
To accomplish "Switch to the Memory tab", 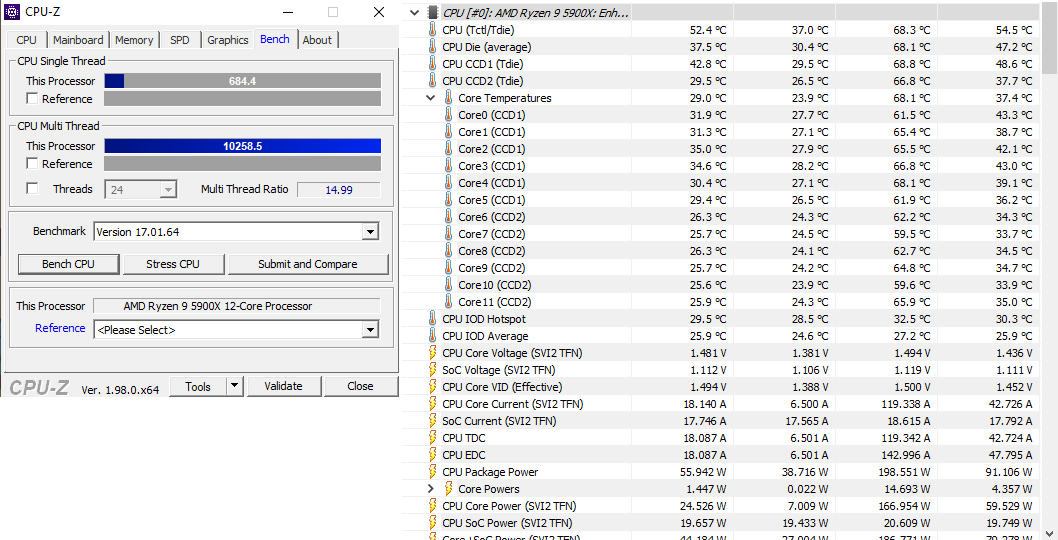I will [134, 40].
